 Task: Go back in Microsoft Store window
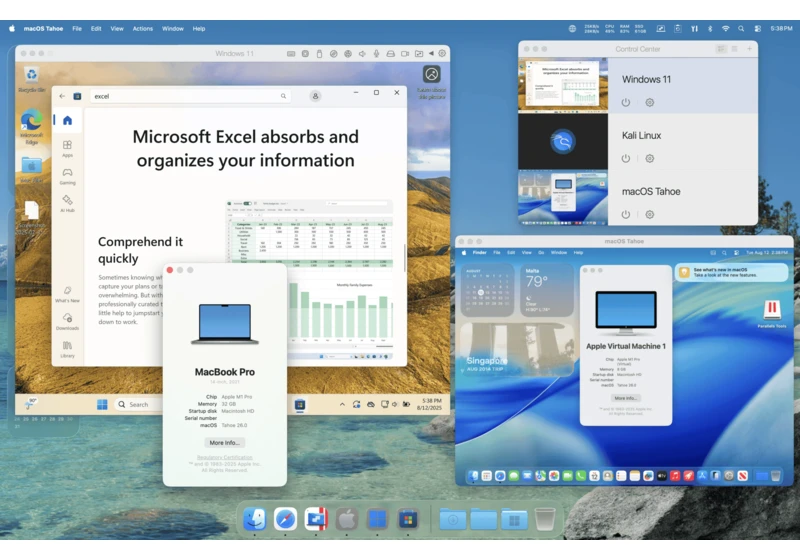coord(62,96)
